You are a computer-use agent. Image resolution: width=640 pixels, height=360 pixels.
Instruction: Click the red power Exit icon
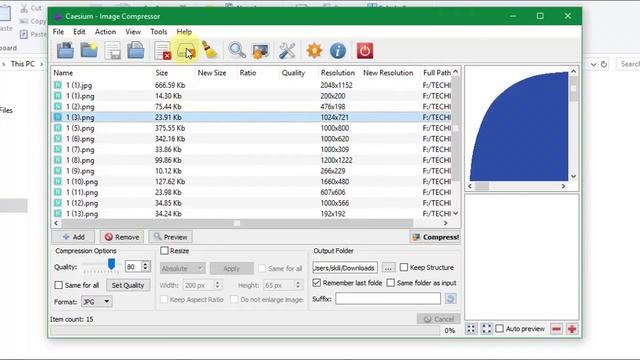(x=364, y=51)
